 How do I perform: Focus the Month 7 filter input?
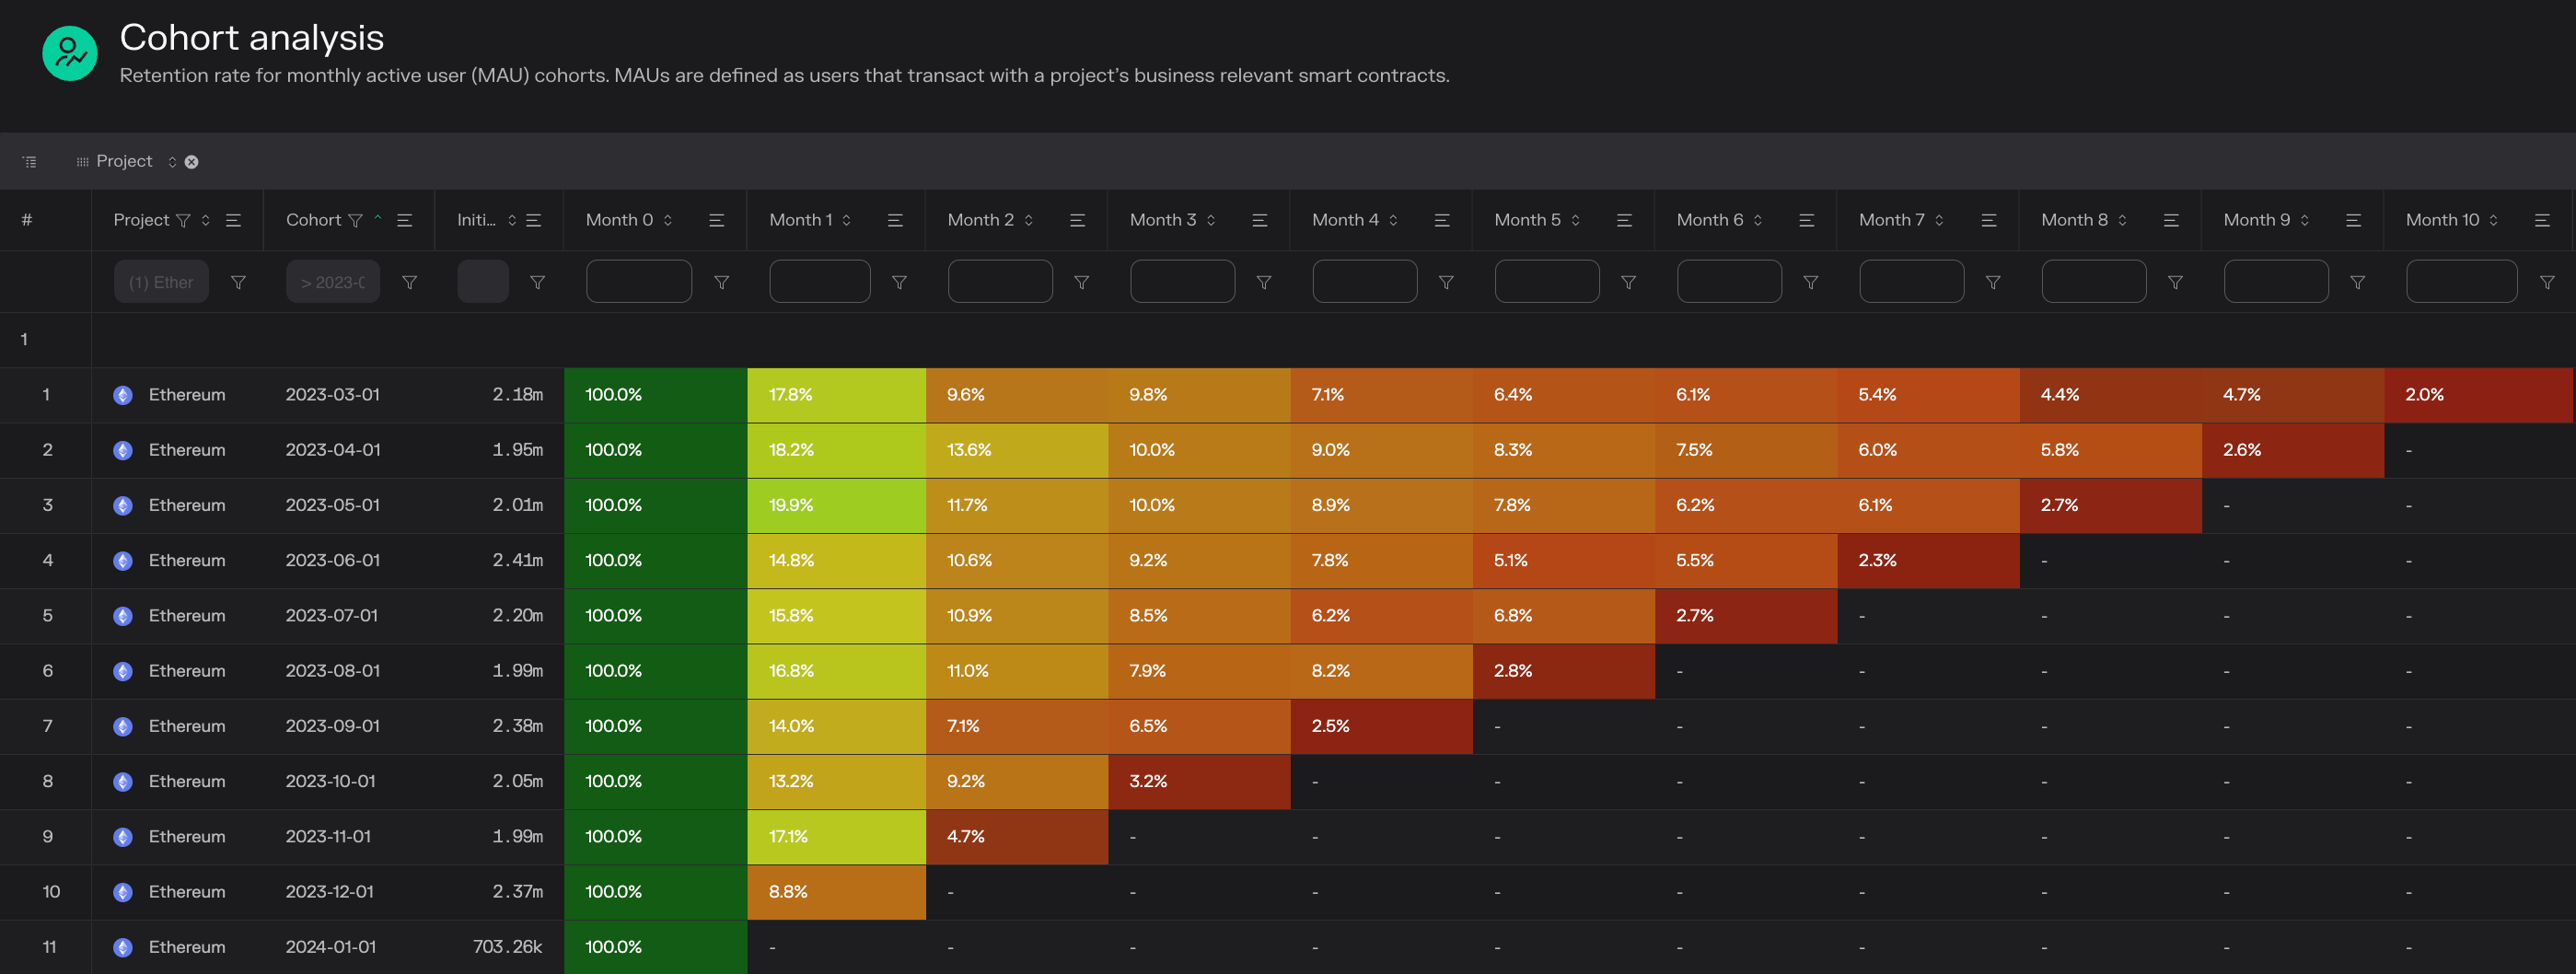pos(1912,282)
